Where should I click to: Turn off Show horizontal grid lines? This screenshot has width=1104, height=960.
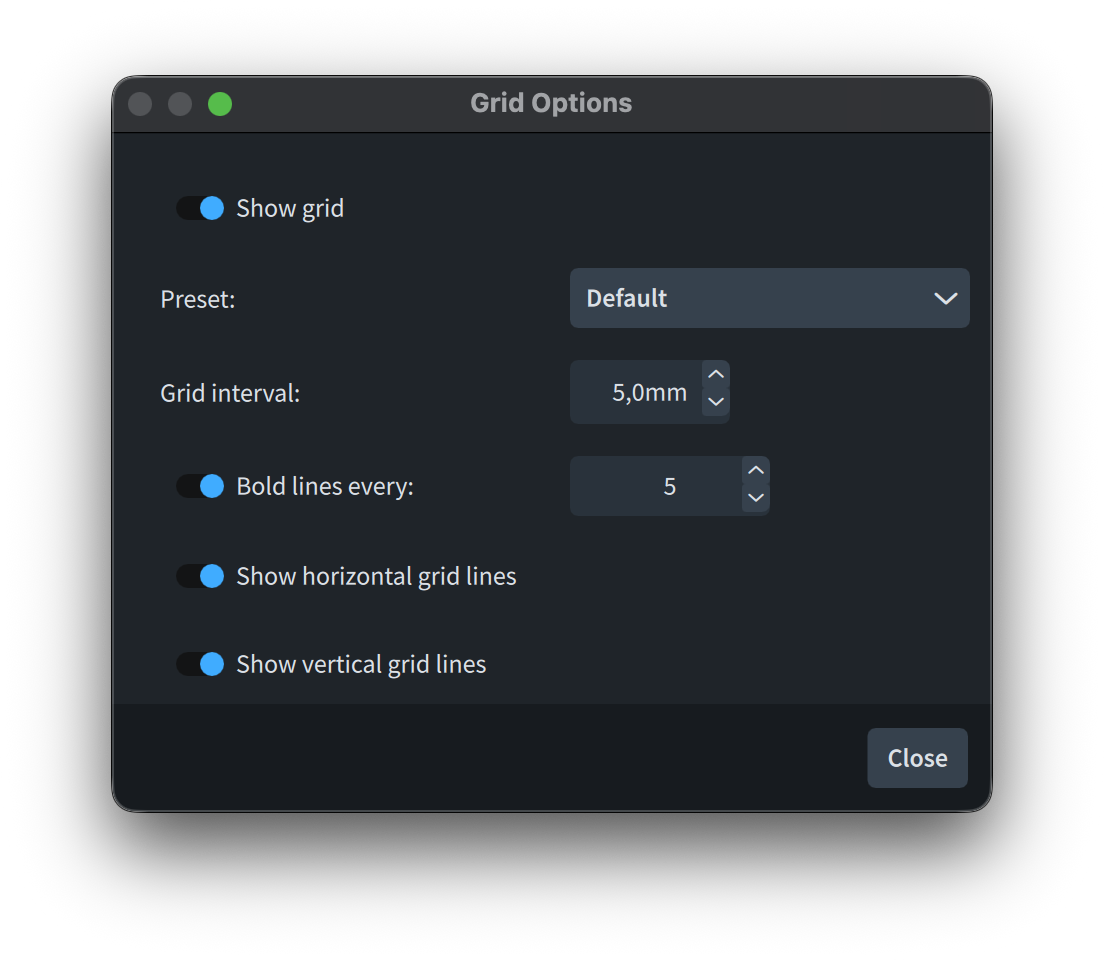[x=200, y=576]
